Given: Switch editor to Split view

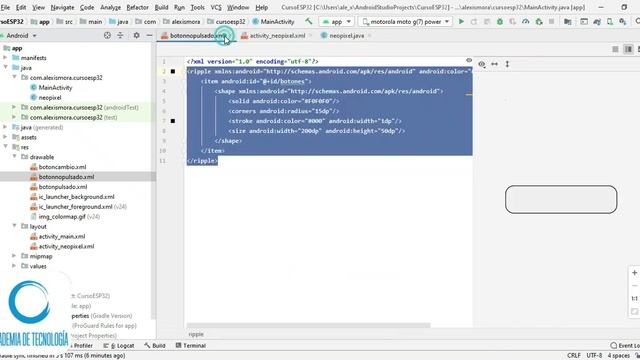Looking at the screenshot, I should point(628,49).
